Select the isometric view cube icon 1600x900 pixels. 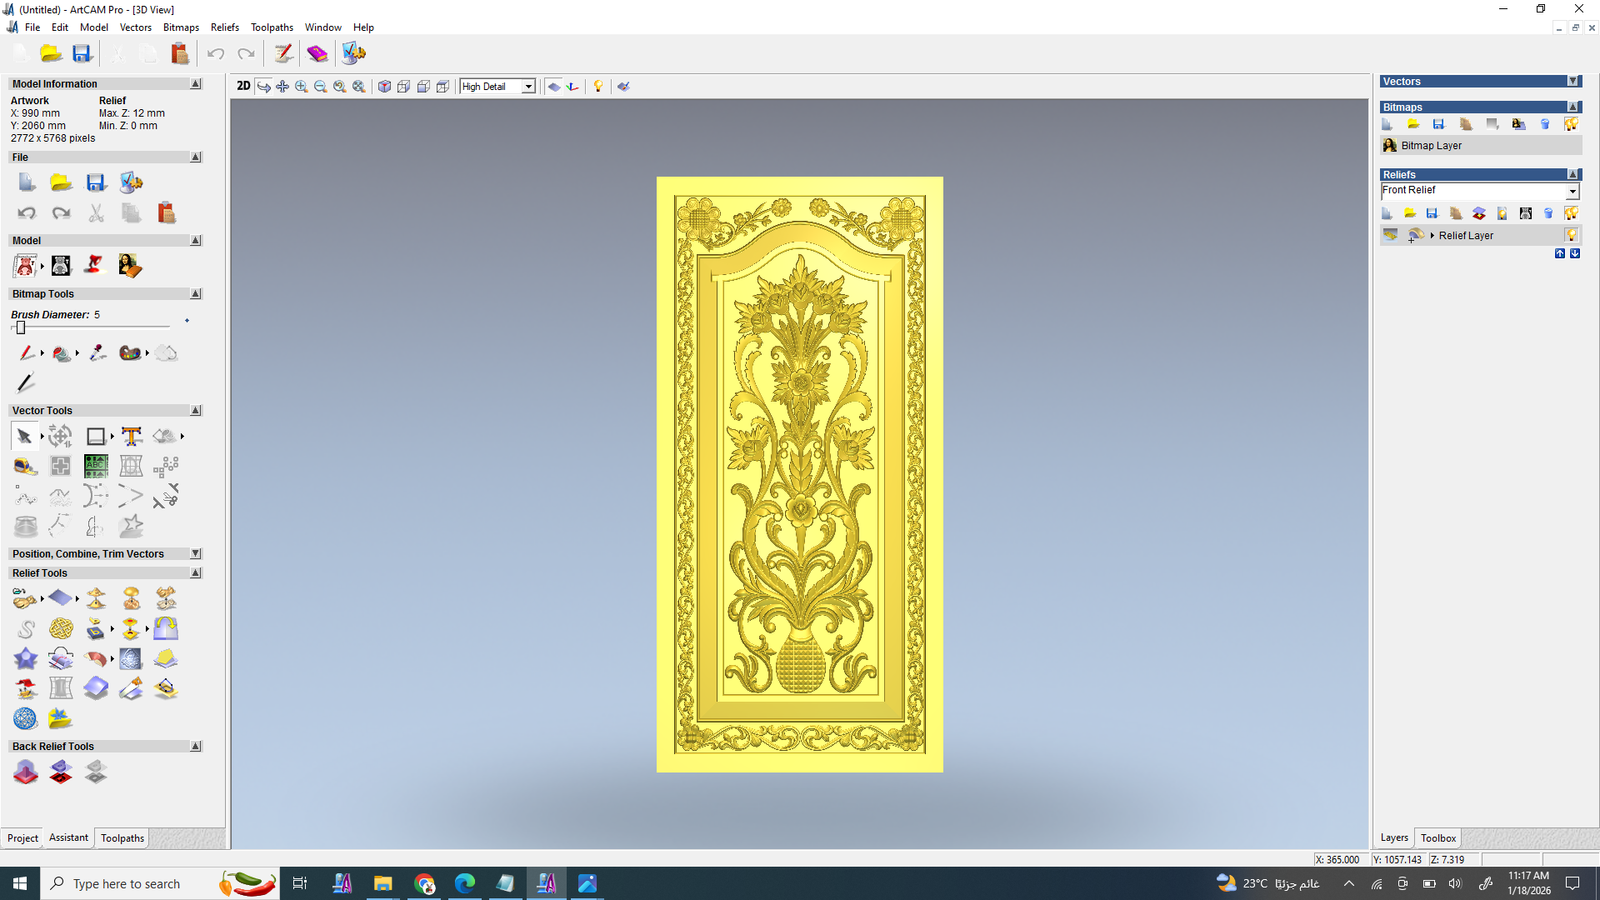click(384, 87)
